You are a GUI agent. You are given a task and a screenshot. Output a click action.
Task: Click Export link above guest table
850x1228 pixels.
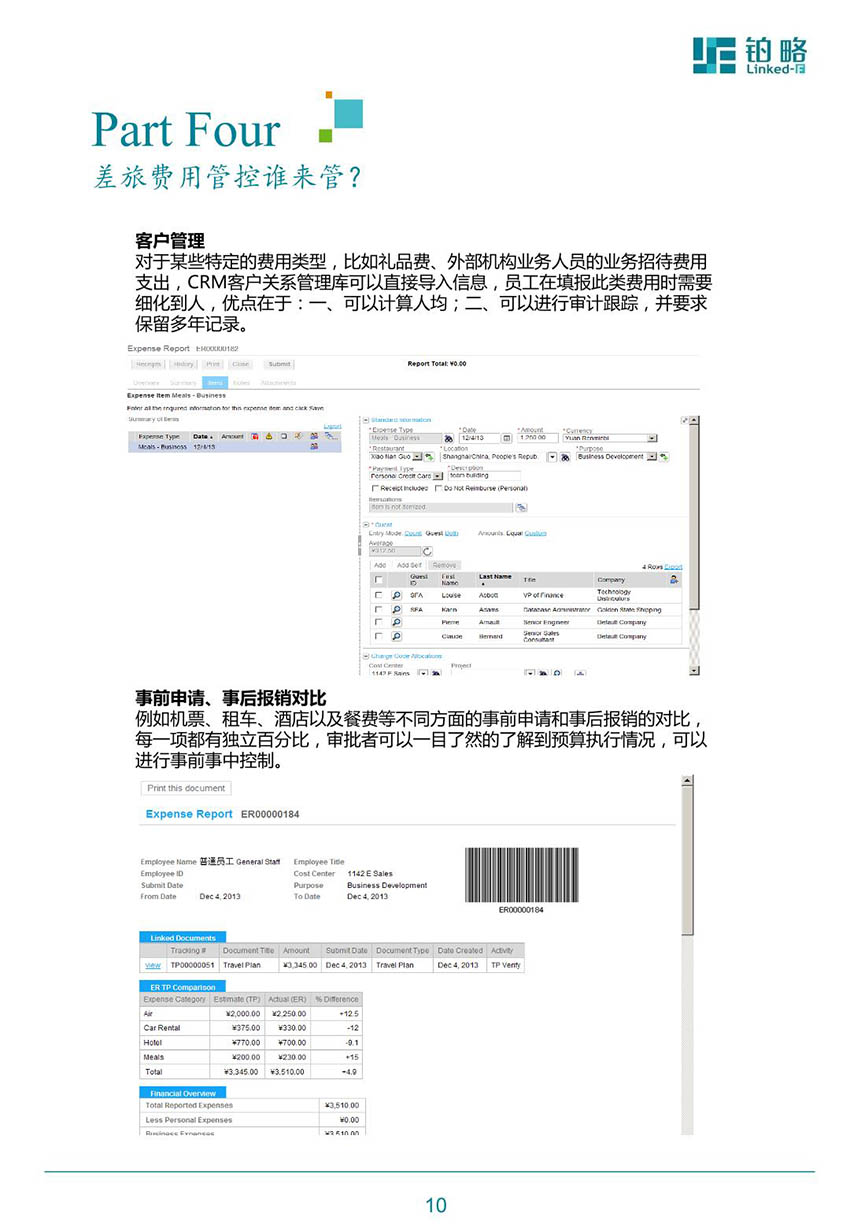tap(673, 567)
